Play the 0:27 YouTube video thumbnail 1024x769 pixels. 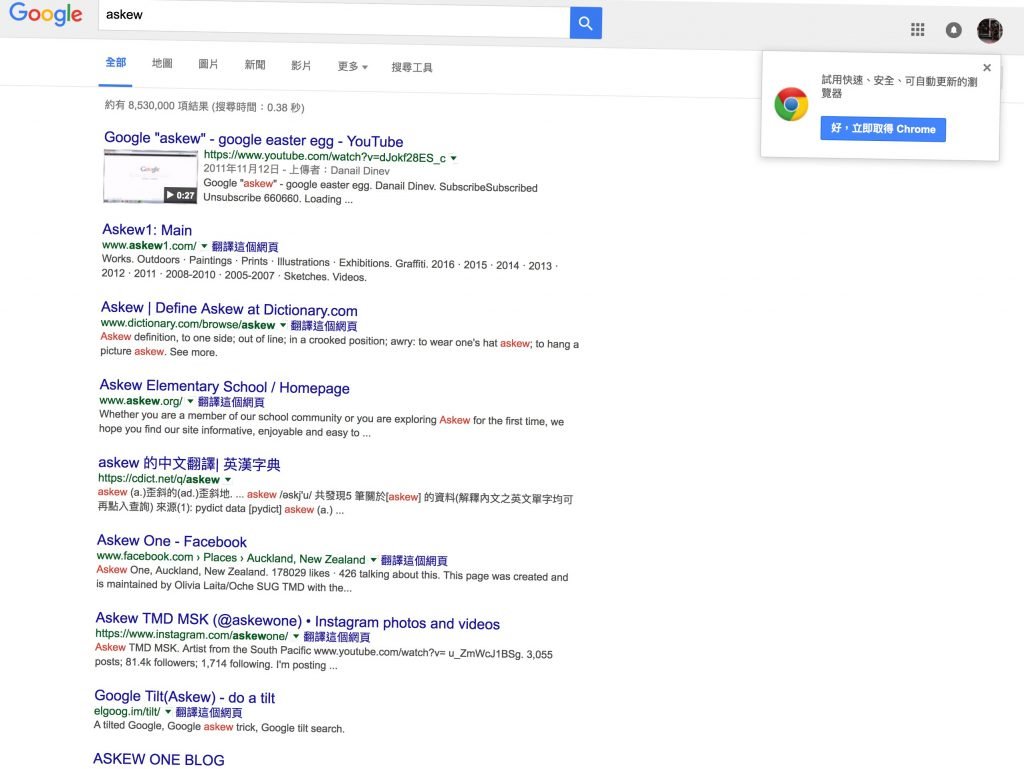(x=150, y=176)
